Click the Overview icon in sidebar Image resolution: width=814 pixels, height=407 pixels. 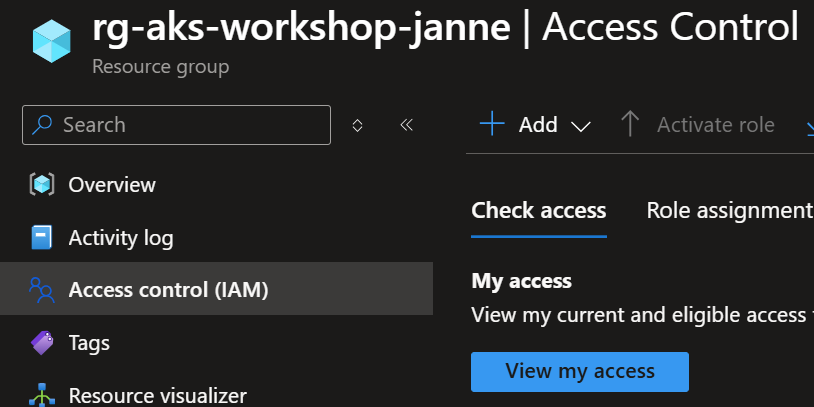click(x=41, y=185)
